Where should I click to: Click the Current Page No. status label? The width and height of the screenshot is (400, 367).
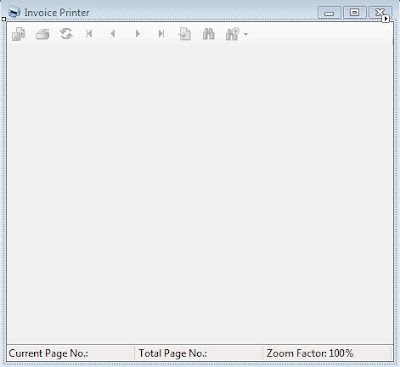tap(48, 353)
